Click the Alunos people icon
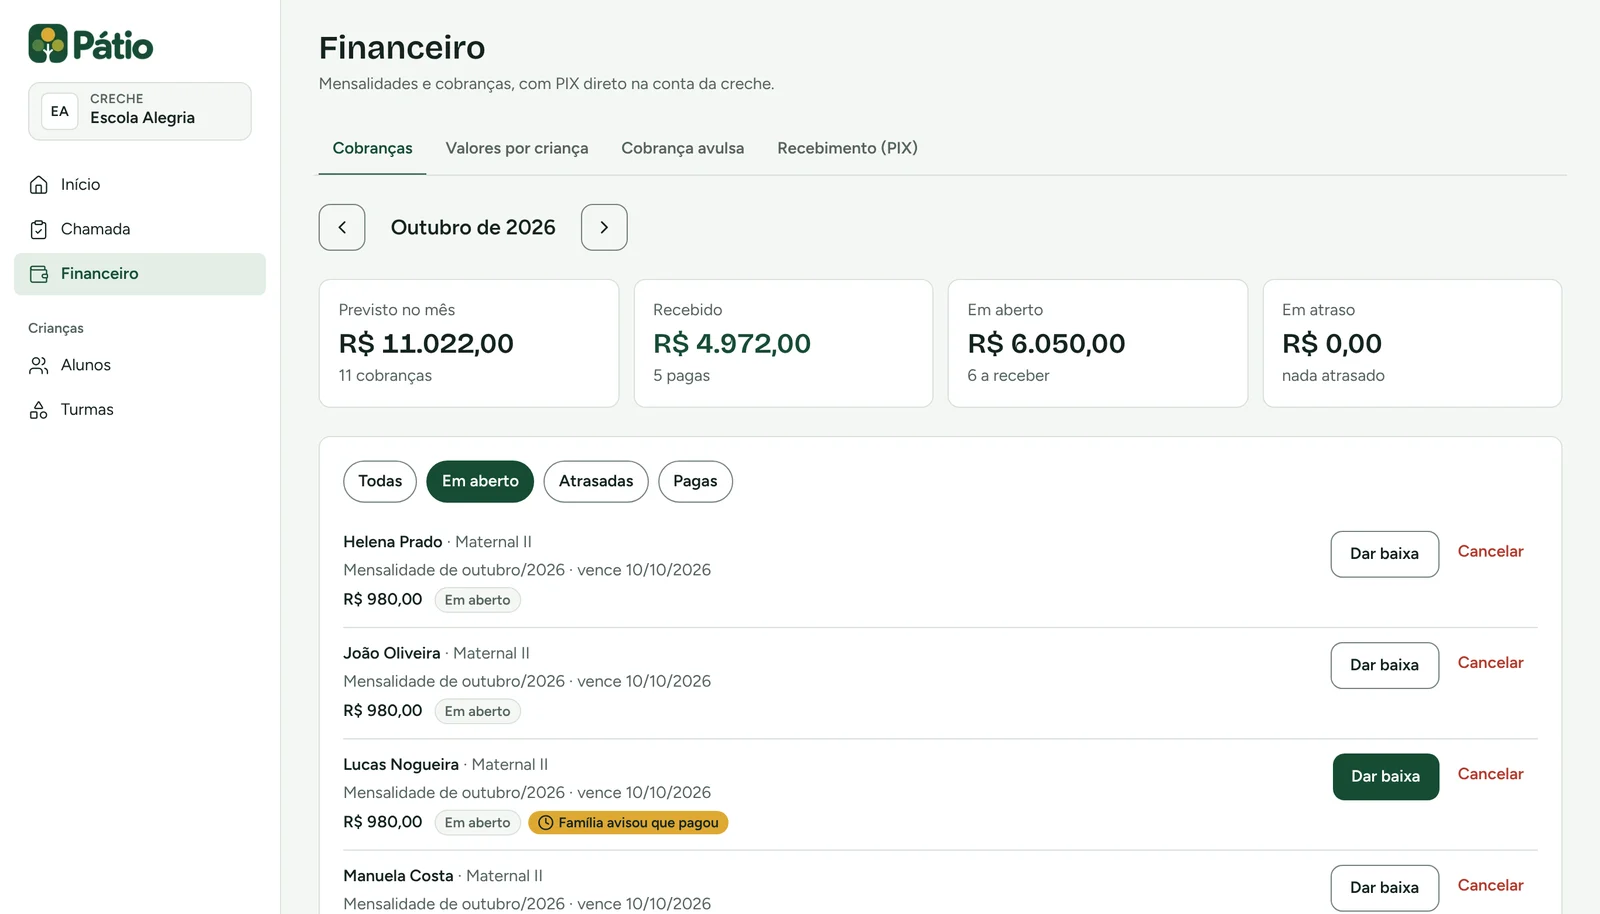Screen dimensions: 1600x914 pyautogui.click(x=39, y=366)
